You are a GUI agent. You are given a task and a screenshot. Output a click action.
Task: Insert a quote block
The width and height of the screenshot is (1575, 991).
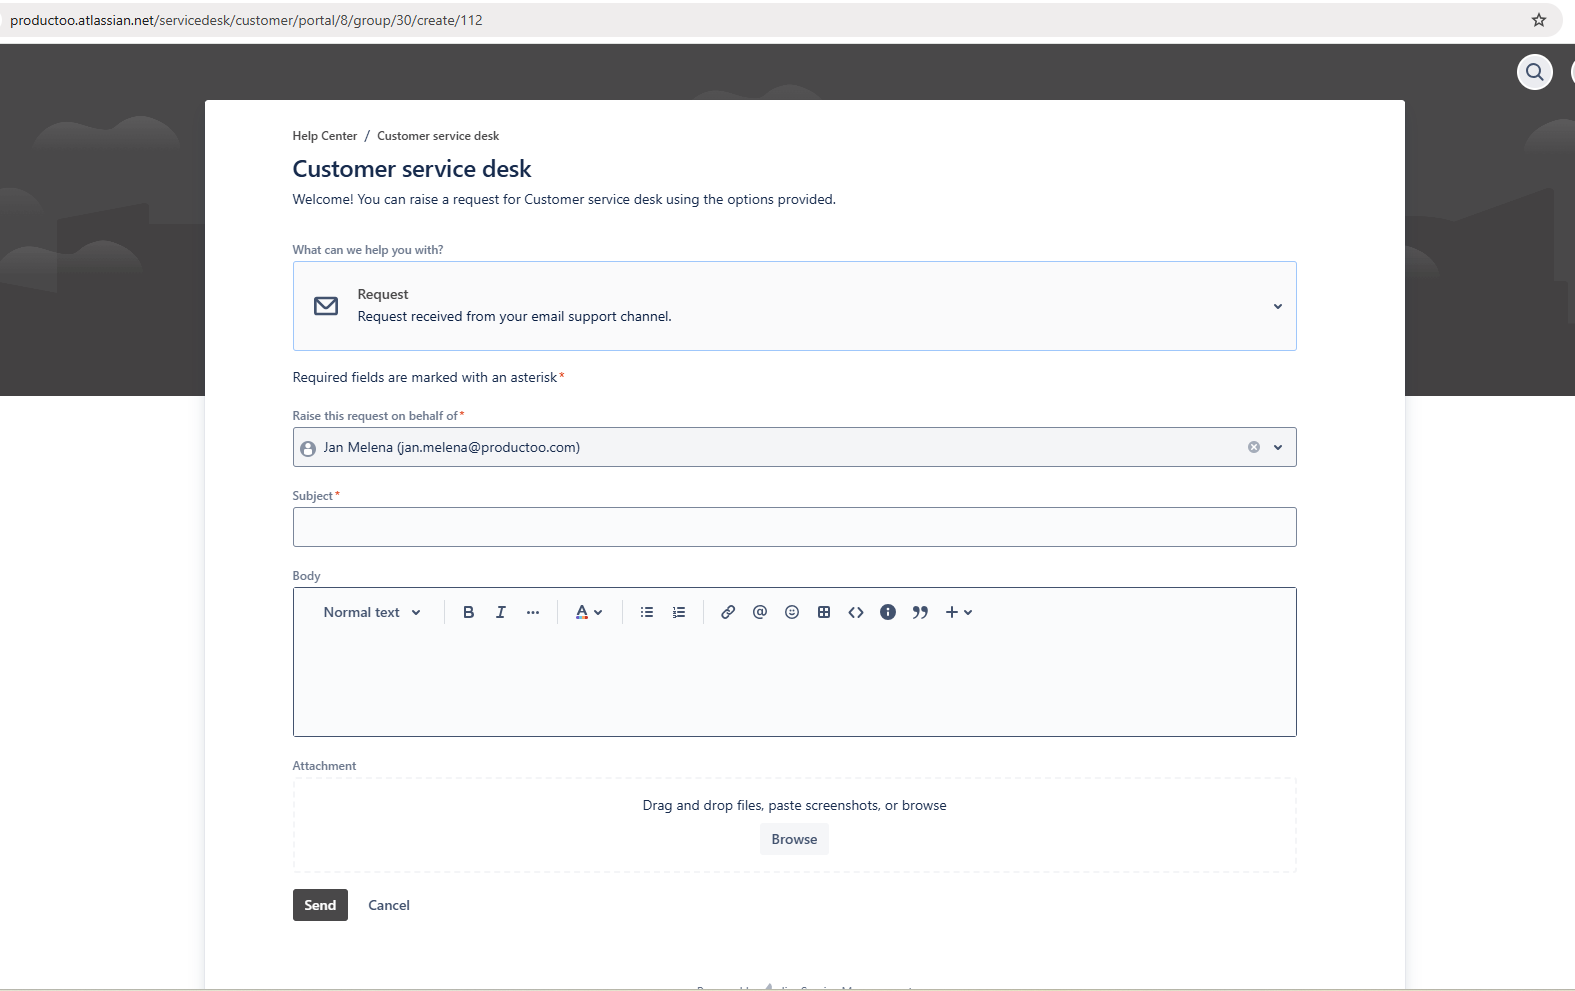(920, 612)
